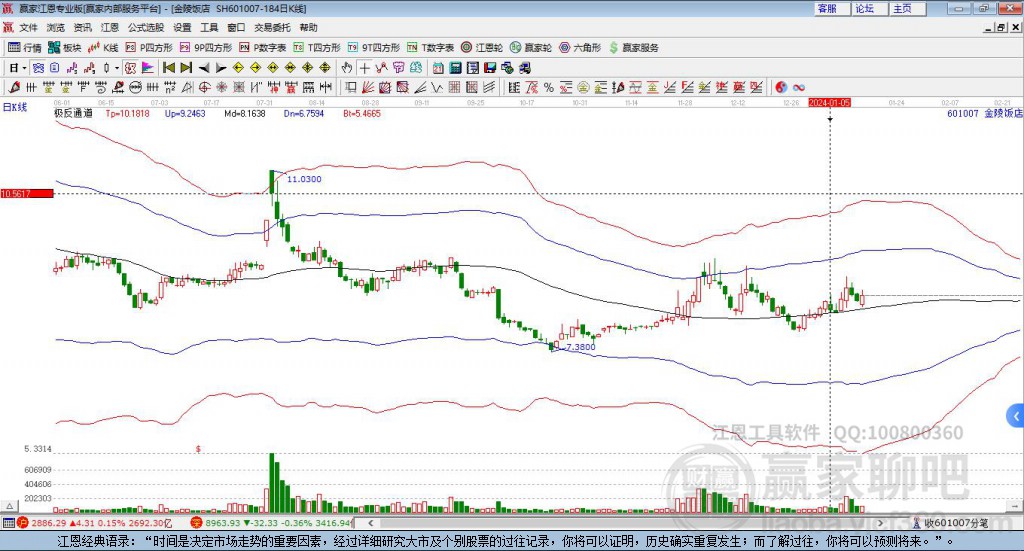Screen dimensions: 1024x551
Task: Open the 浏览 menu
Action: click(x=56, y=27)
